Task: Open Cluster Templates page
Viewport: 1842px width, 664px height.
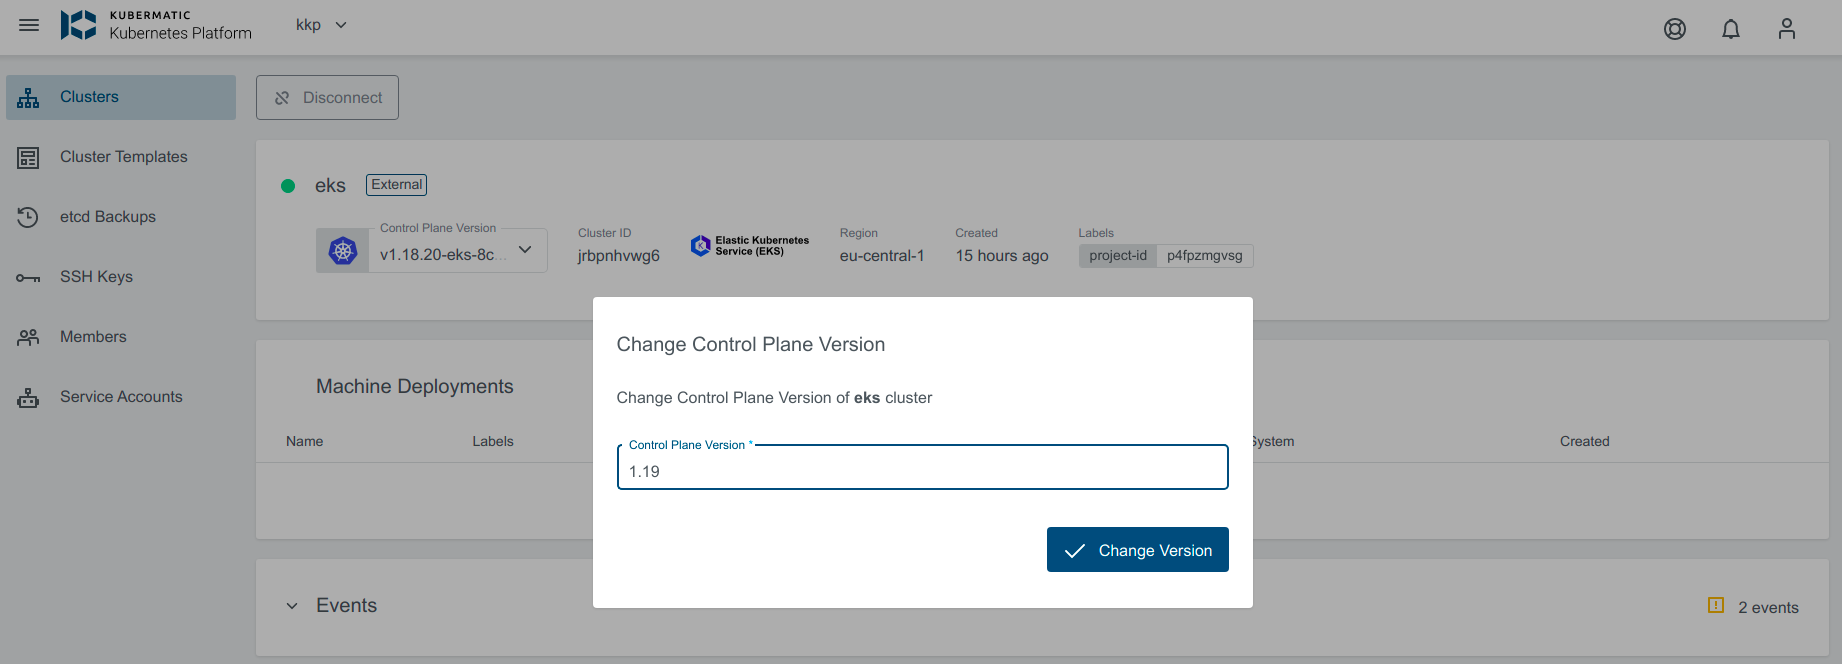Action: tap(123, 157)
